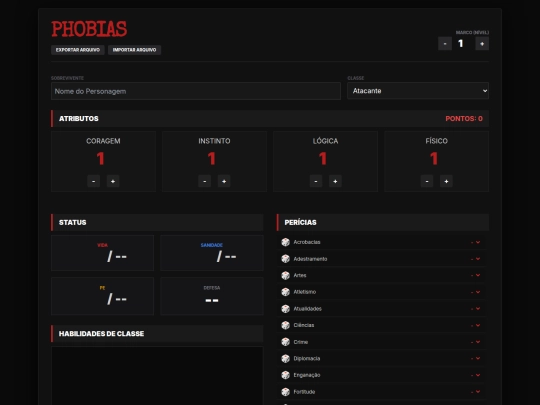Increase the Lógica attribute

(335, 181)
